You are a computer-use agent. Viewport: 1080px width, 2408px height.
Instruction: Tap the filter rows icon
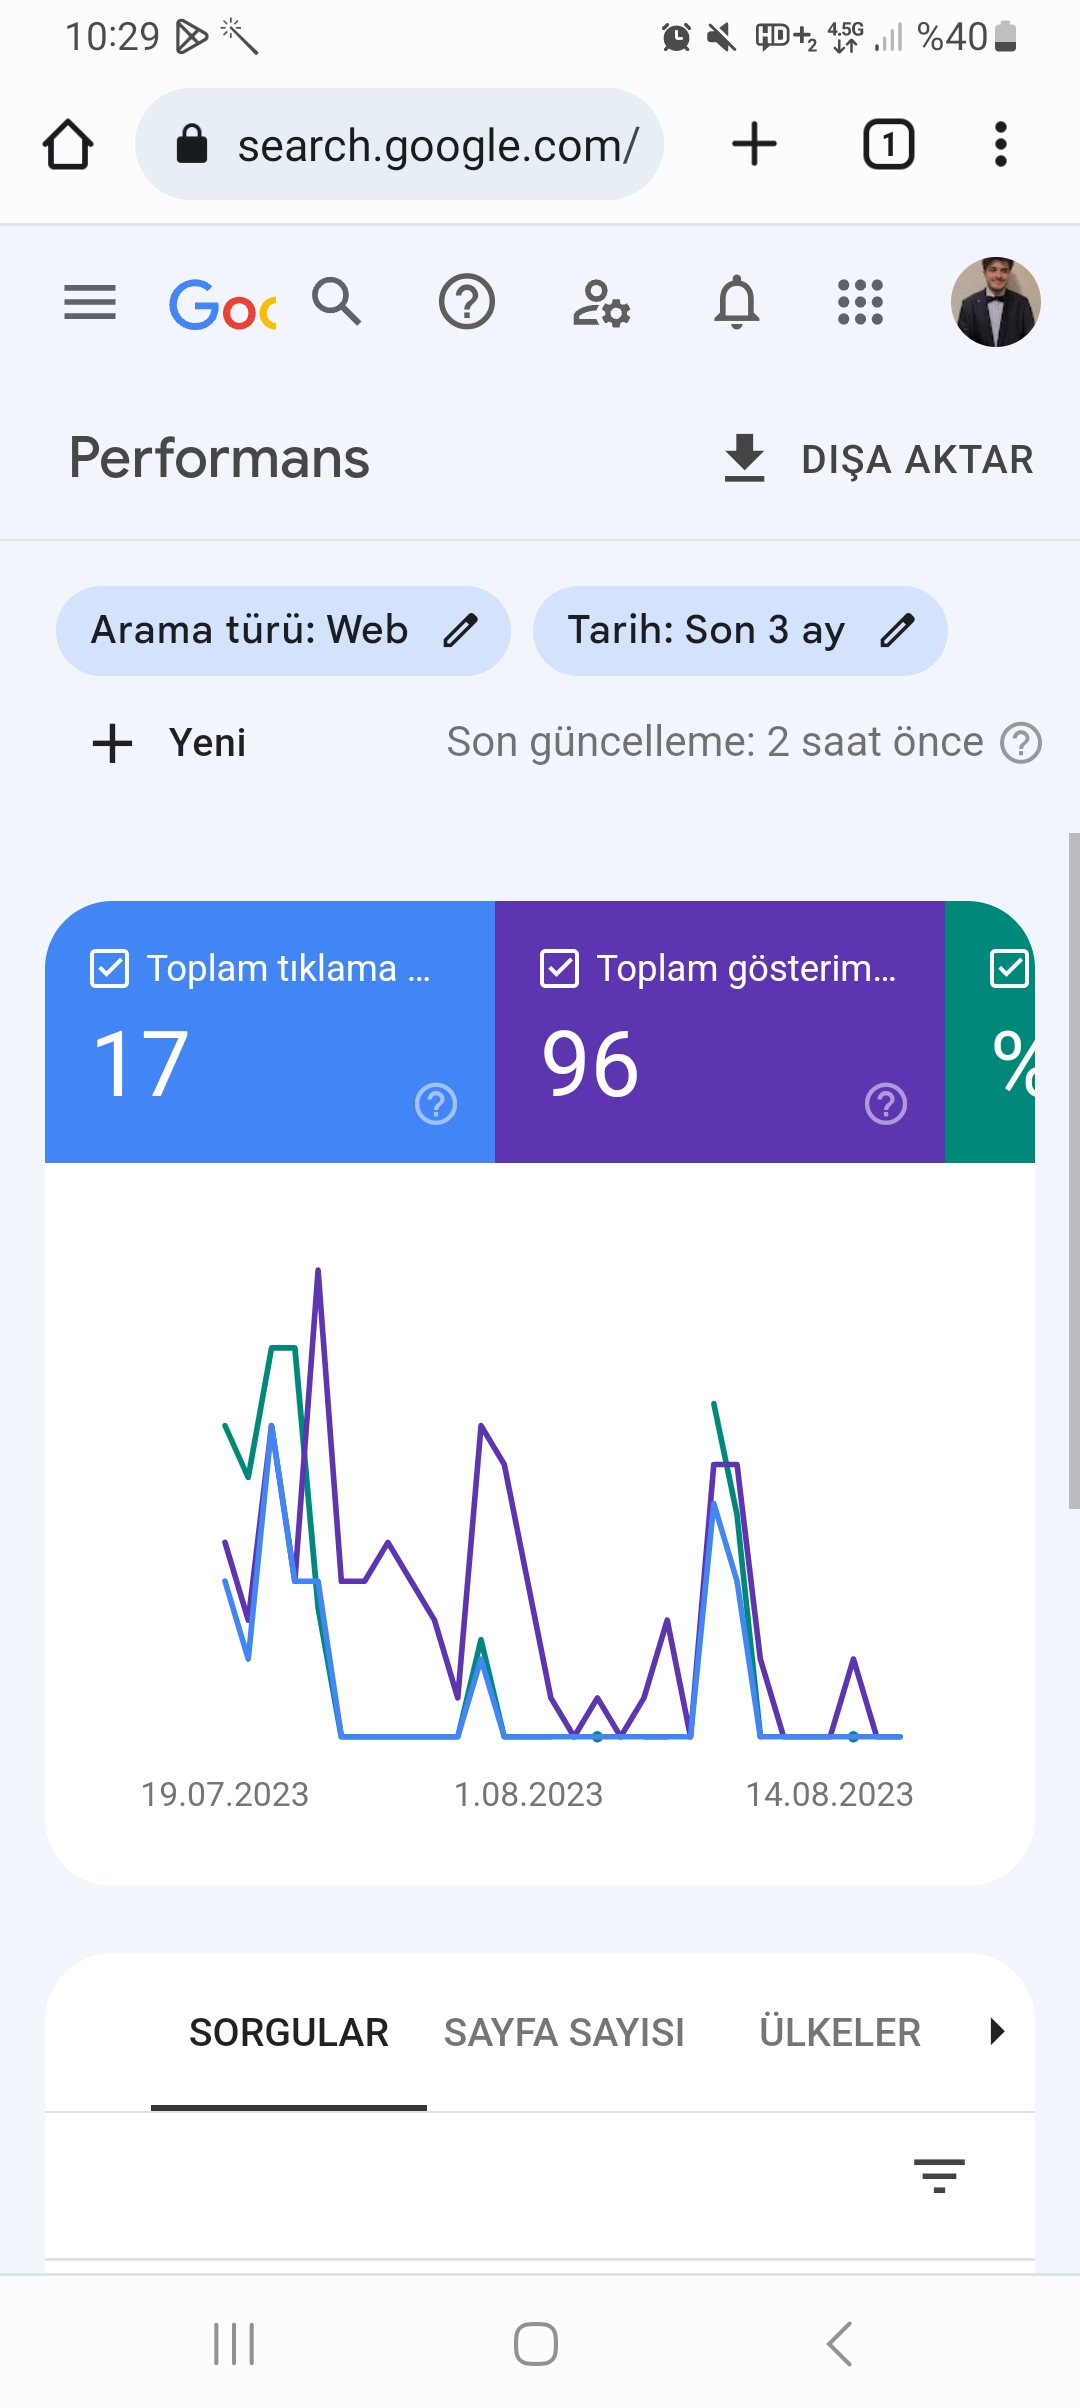click(x=939, y=2175)
